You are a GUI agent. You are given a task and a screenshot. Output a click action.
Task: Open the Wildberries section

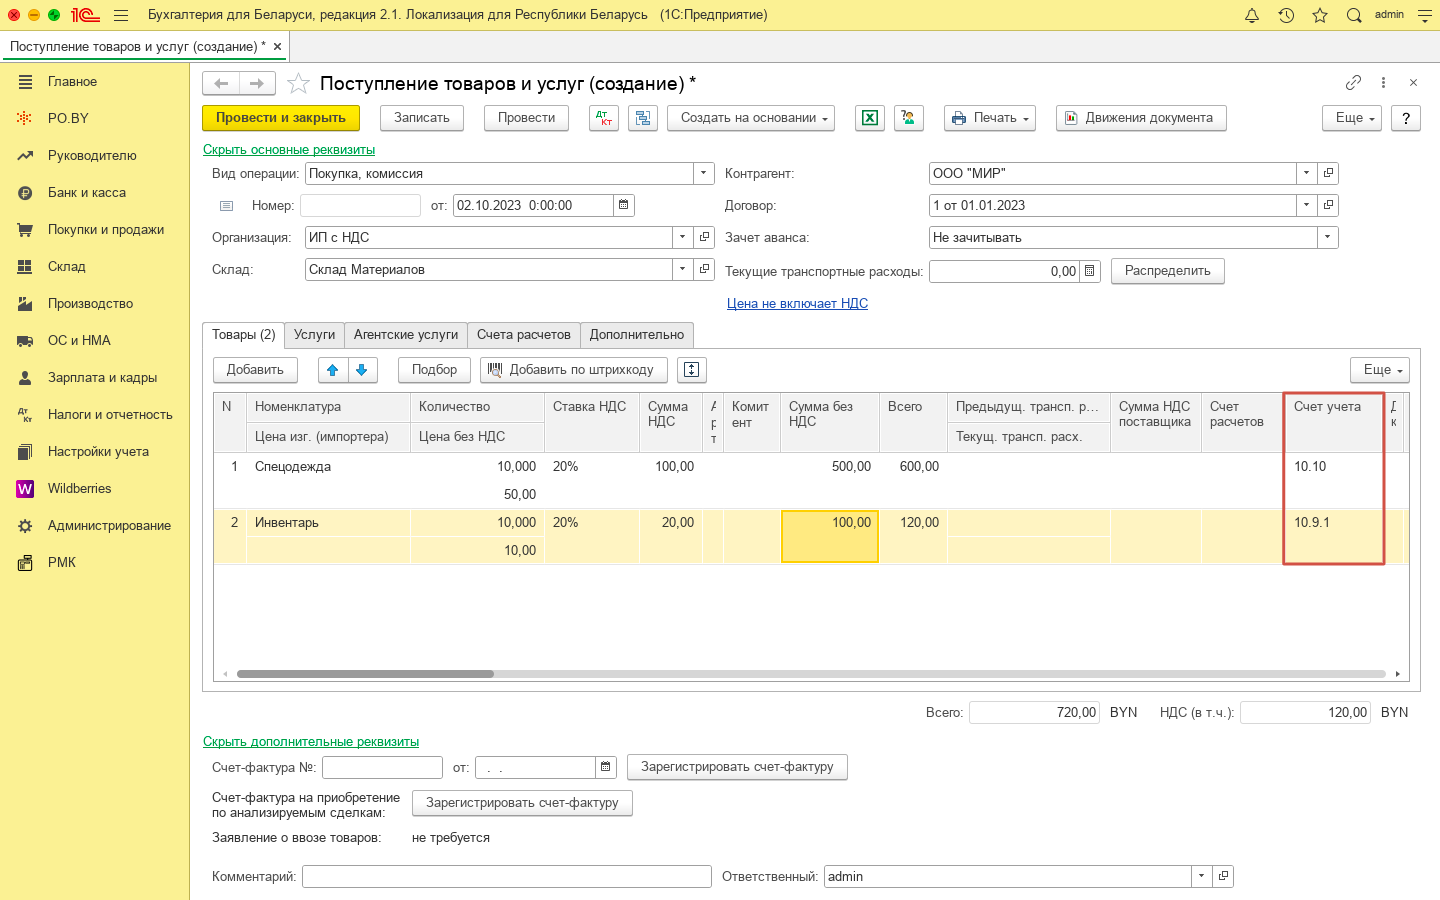(x=95, y=488)
